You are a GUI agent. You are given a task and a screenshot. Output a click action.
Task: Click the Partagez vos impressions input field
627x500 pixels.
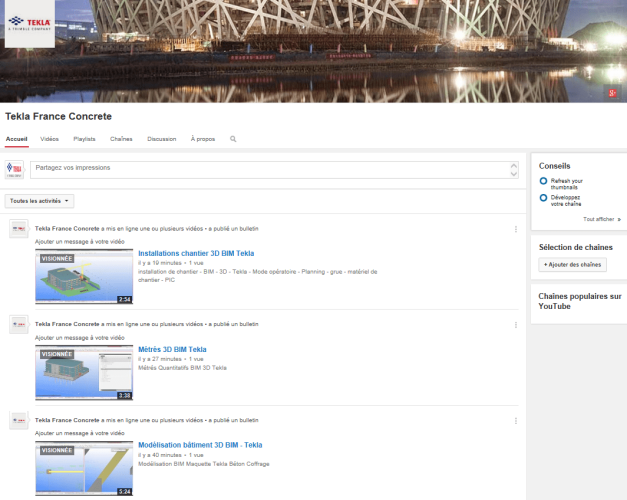274,170
